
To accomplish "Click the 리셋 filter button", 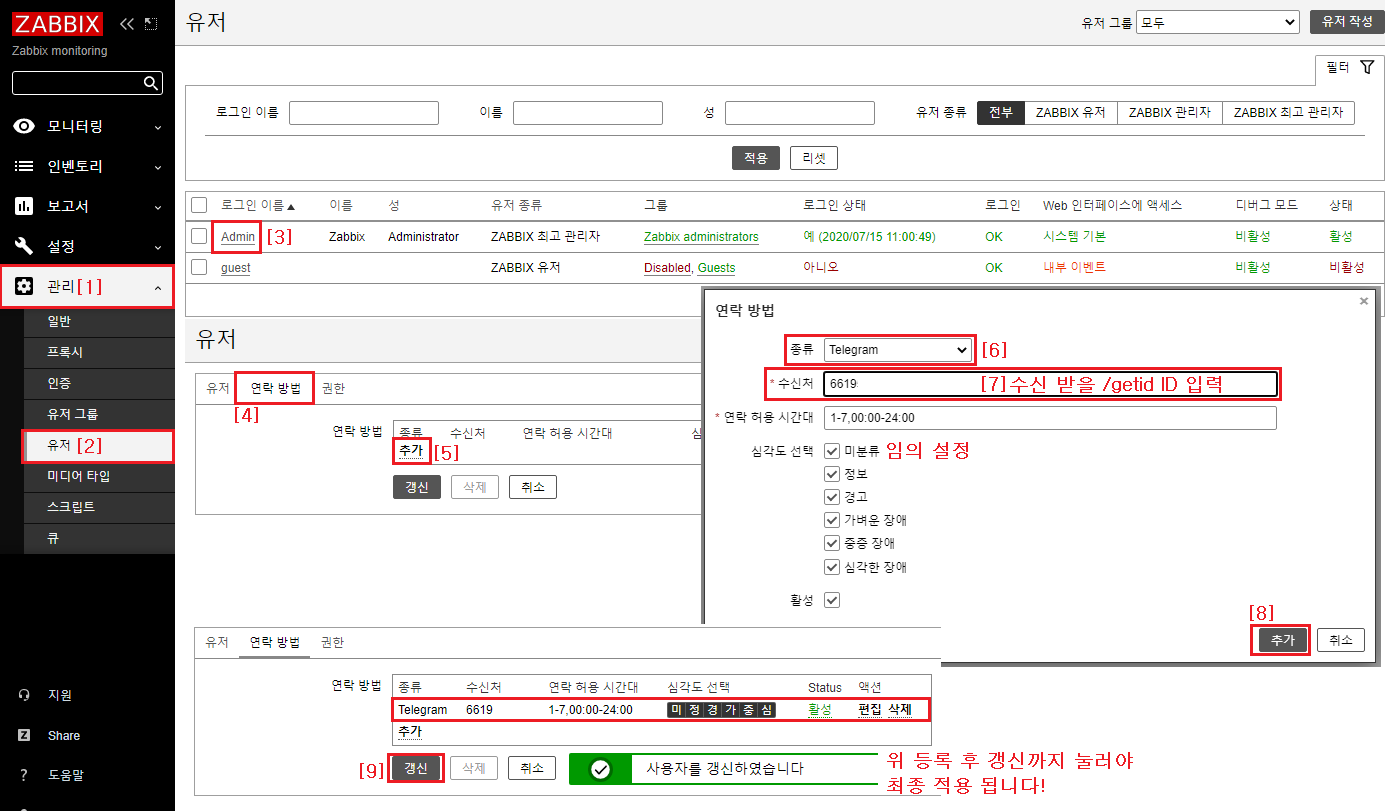I will [x=814, y=158].
